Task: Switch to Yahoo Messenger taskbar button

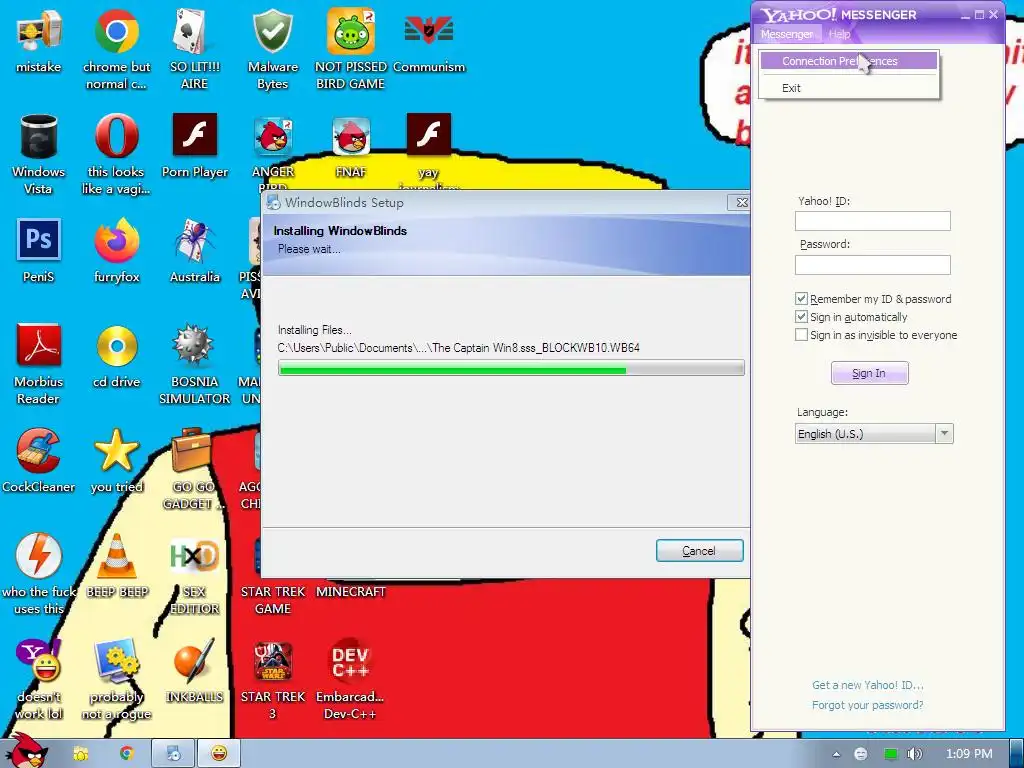Action: tap(219, 754)
